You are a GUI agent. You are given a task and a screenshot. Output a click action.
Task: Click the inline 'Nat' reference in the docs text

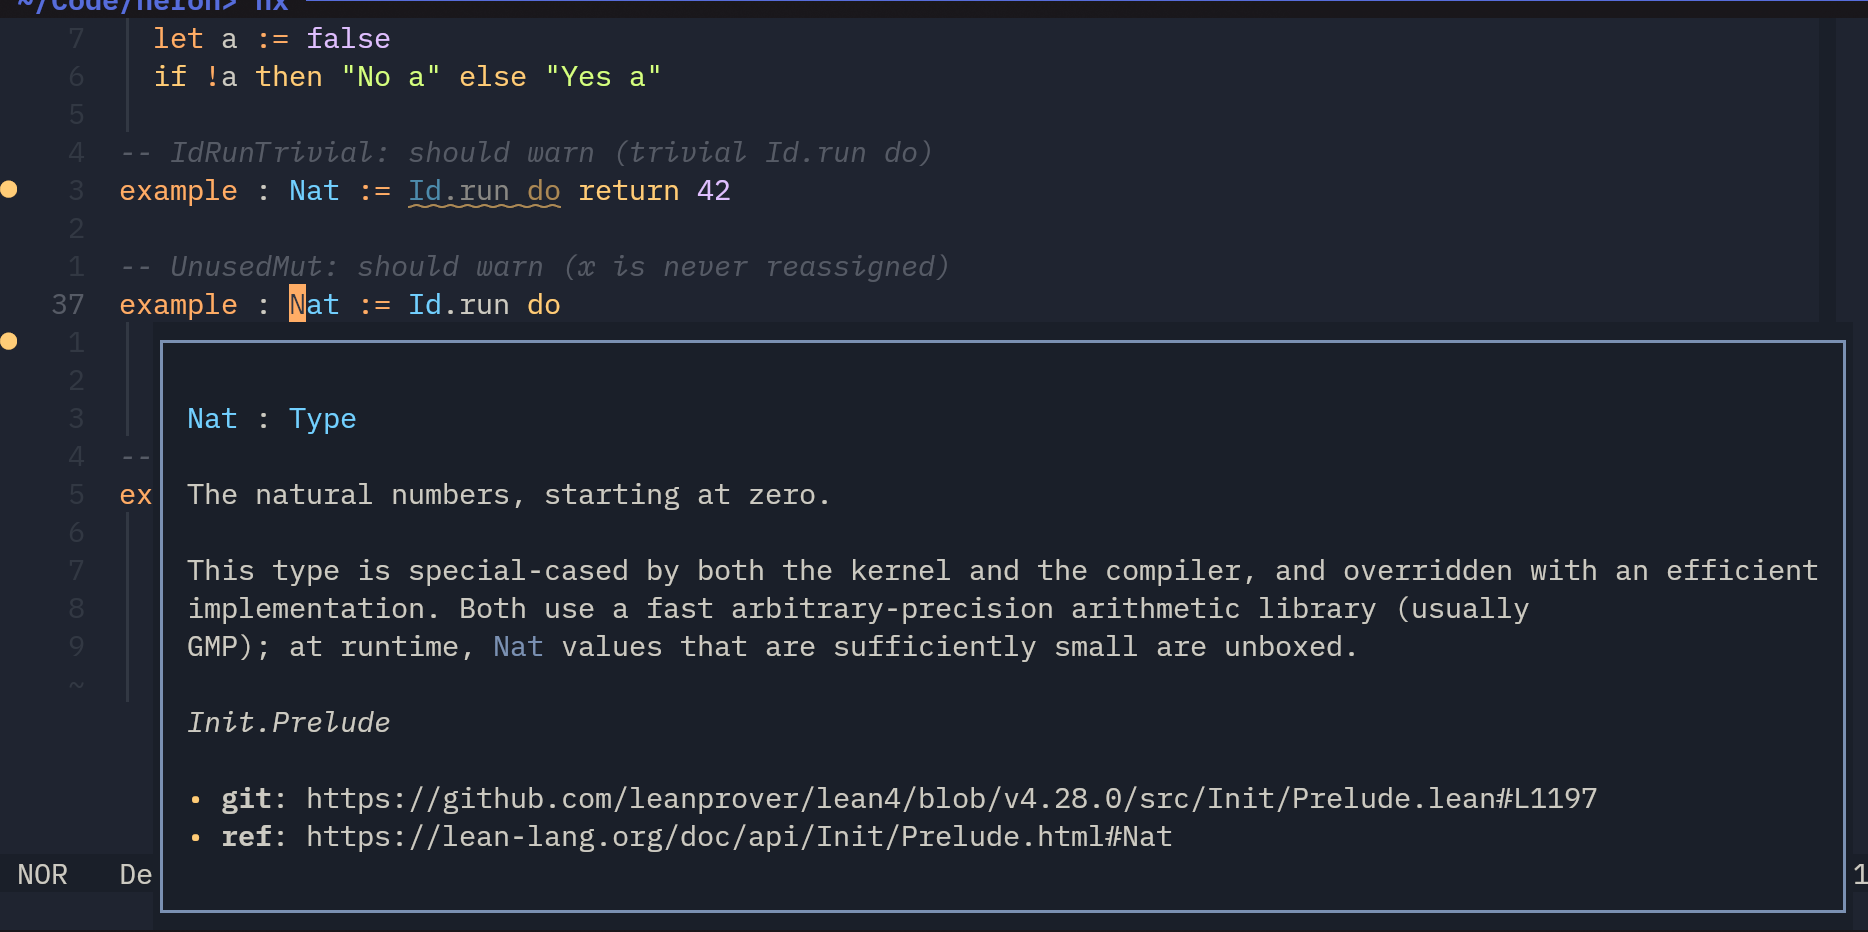tap(517, 647)
